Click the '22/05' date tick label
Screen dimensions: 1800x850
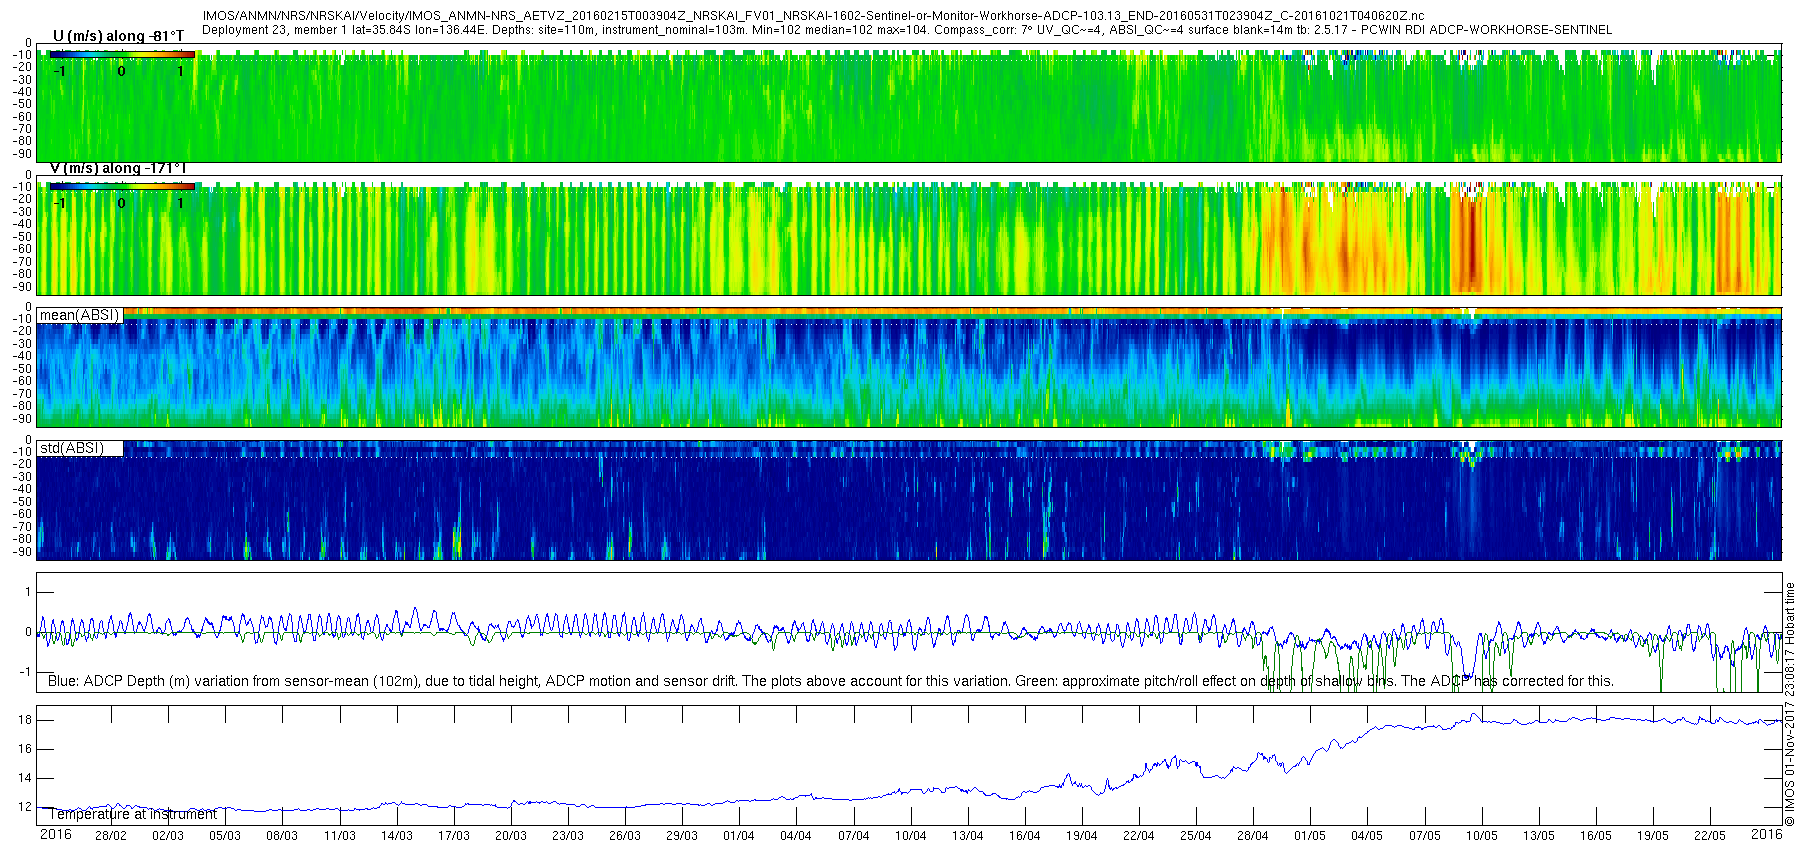(1710, 836)
